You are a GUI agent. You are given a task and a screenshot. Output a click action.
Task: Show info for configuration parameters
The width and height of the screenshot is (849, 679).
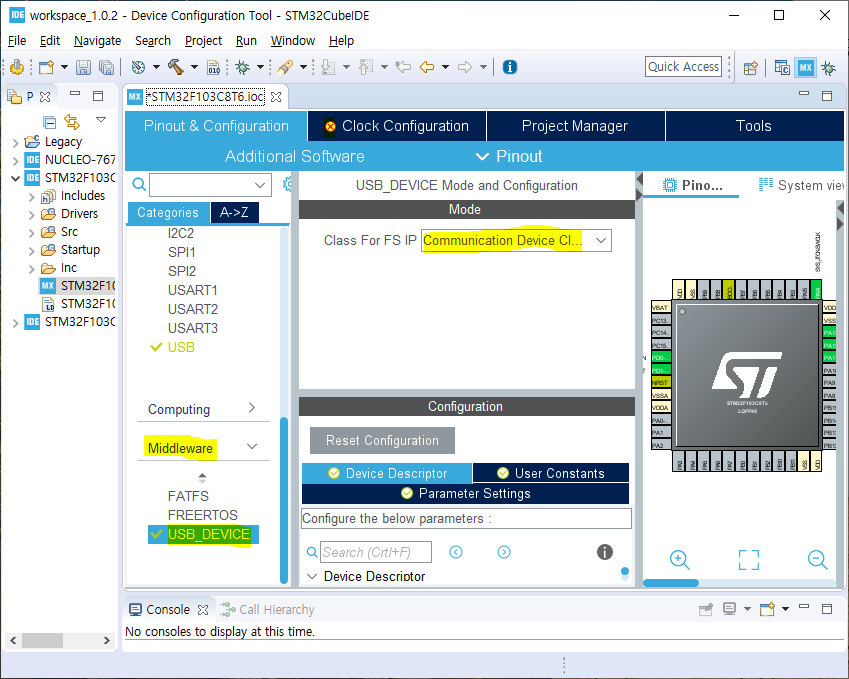(x=604, y=552)
